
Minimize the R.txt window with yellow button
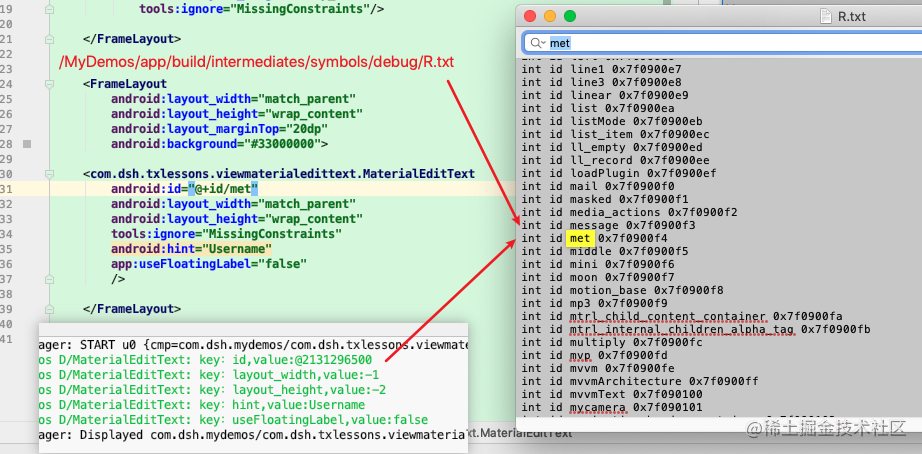pyautogui.click(x=550, y=16)
